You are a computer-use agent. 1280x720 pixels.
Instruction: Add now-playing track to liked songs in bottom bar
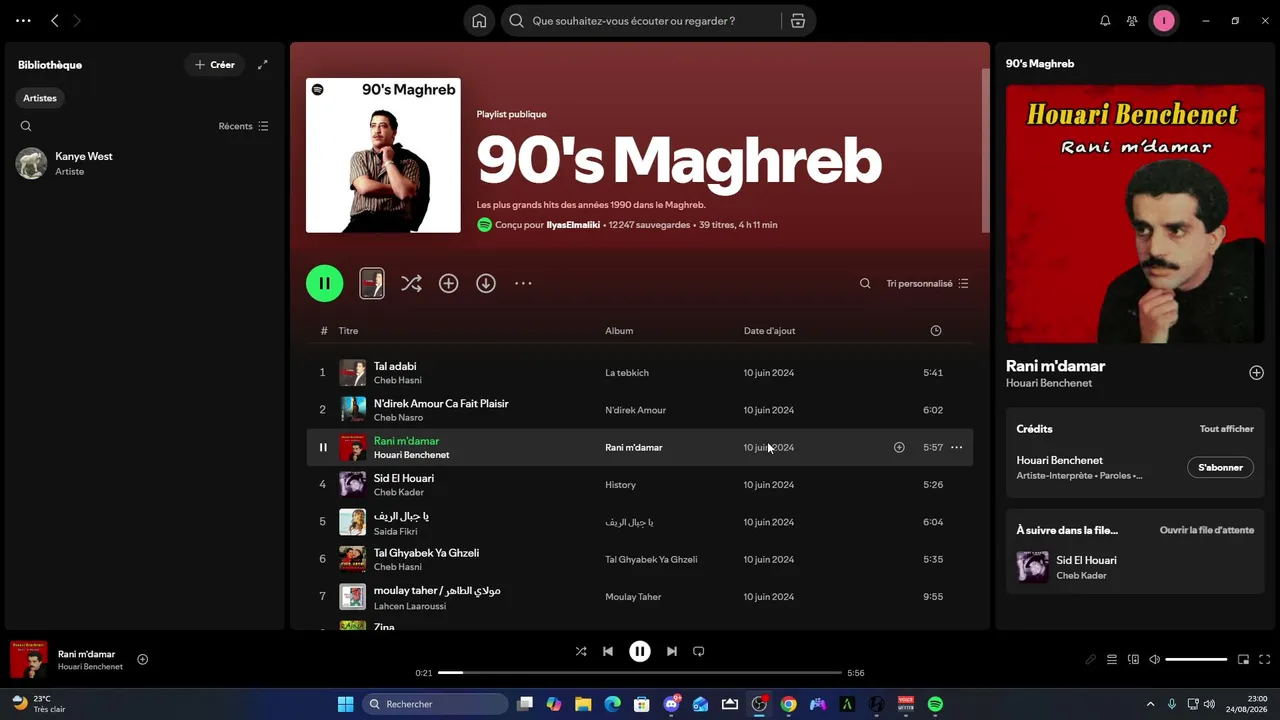(x=143, y=659)
